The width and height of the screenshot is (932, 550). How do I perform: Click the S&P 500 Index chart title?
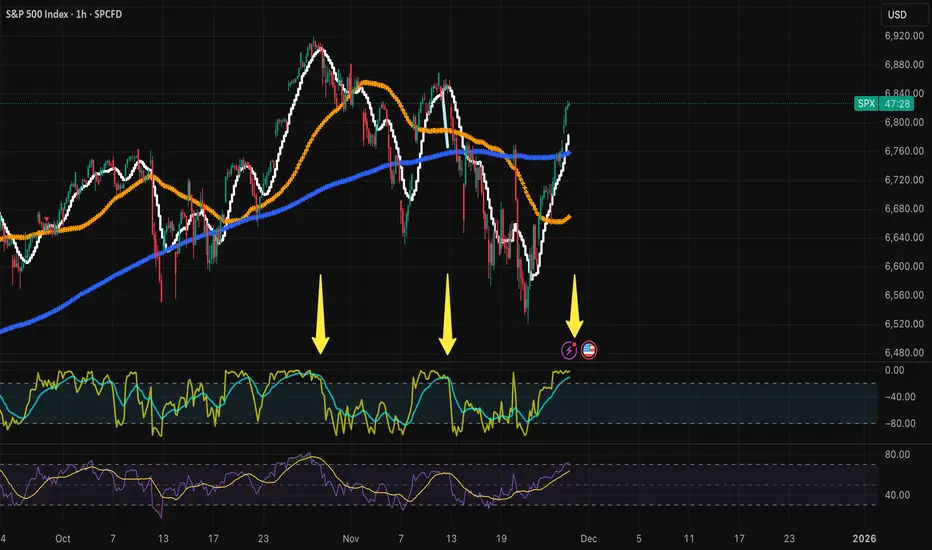coord(64,14)
